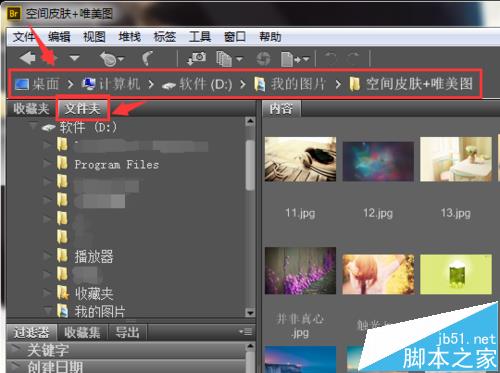Expand the chevron after 软件 (D:) in path bar
This screenshot has height=373, width=500.
coord(243,84)
